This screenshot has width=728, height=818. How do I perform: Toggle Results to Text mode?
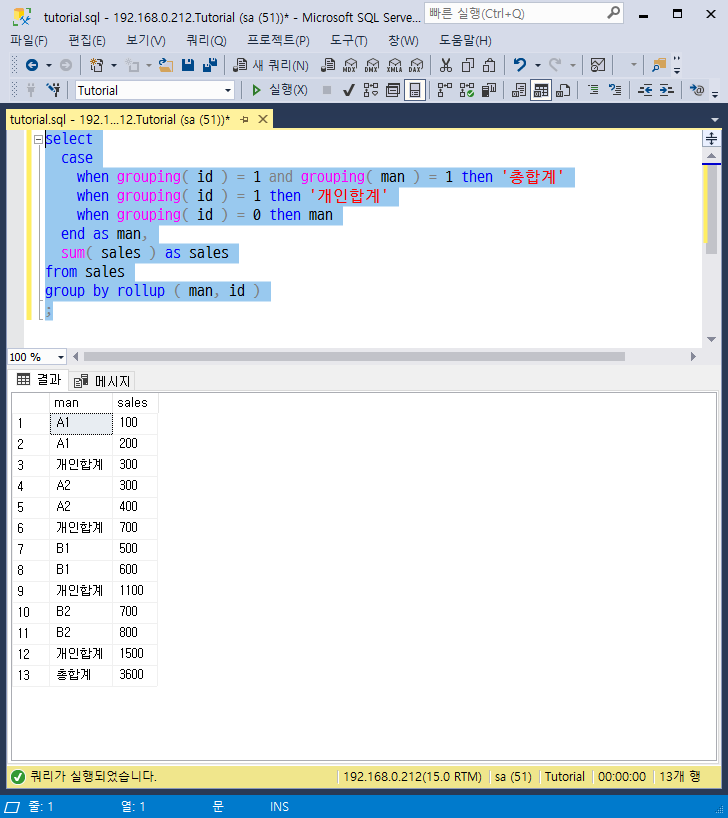(x=519, y=90)
